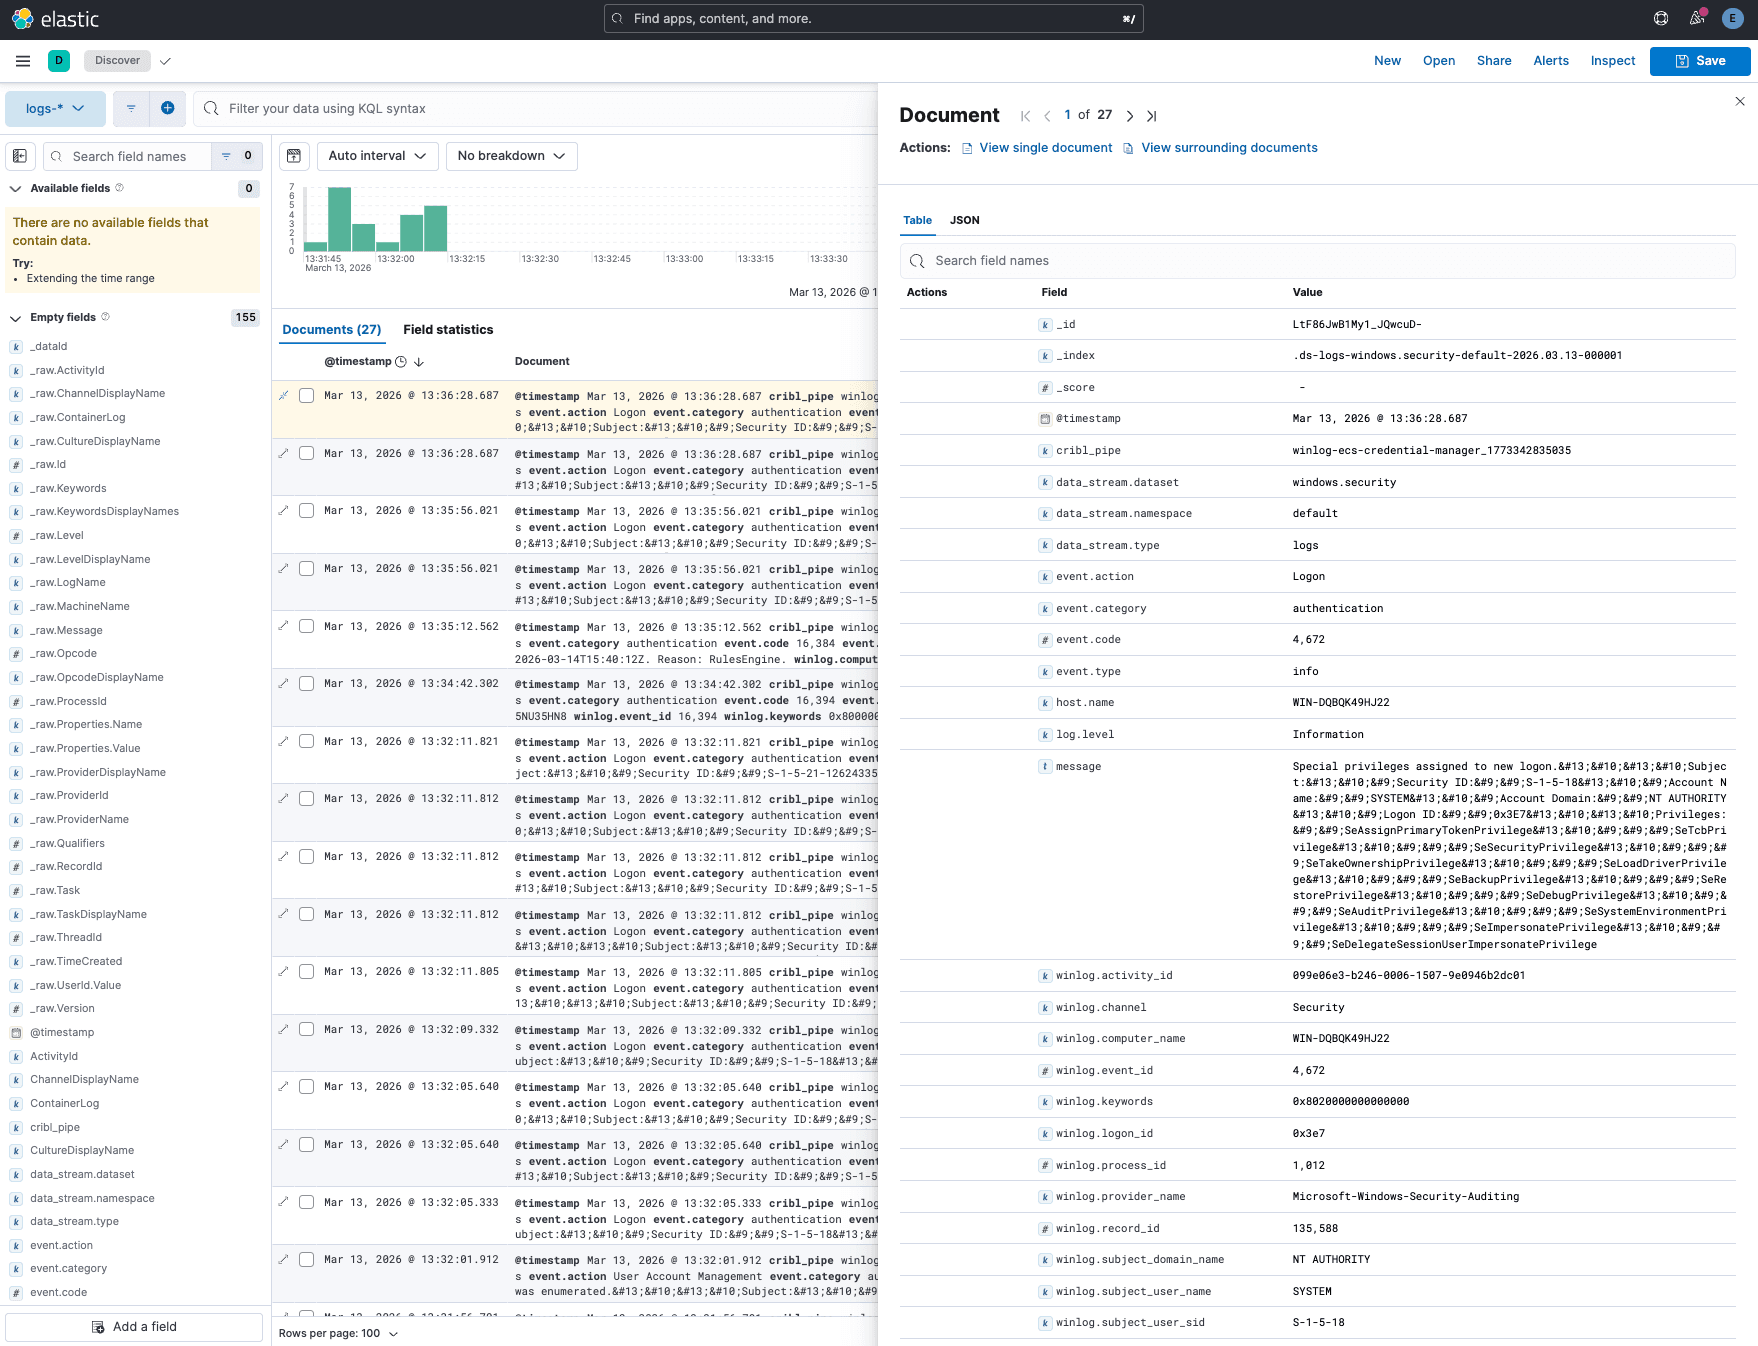Image resolution: width=1758 pixels, height=1346 pixels.
Task: Open the user profile avatar
Action: pos(1733,18)
